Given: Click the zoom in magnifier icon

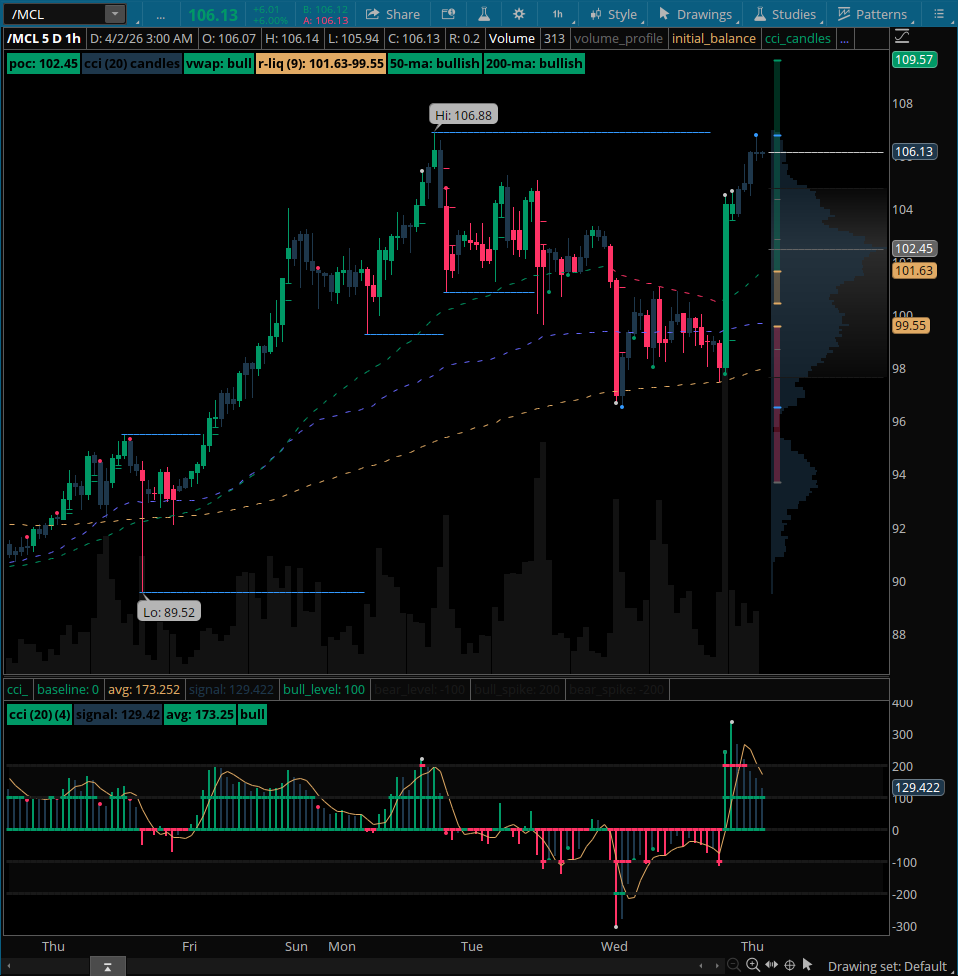Looking at the screenshot, I should tap(753, 965).
